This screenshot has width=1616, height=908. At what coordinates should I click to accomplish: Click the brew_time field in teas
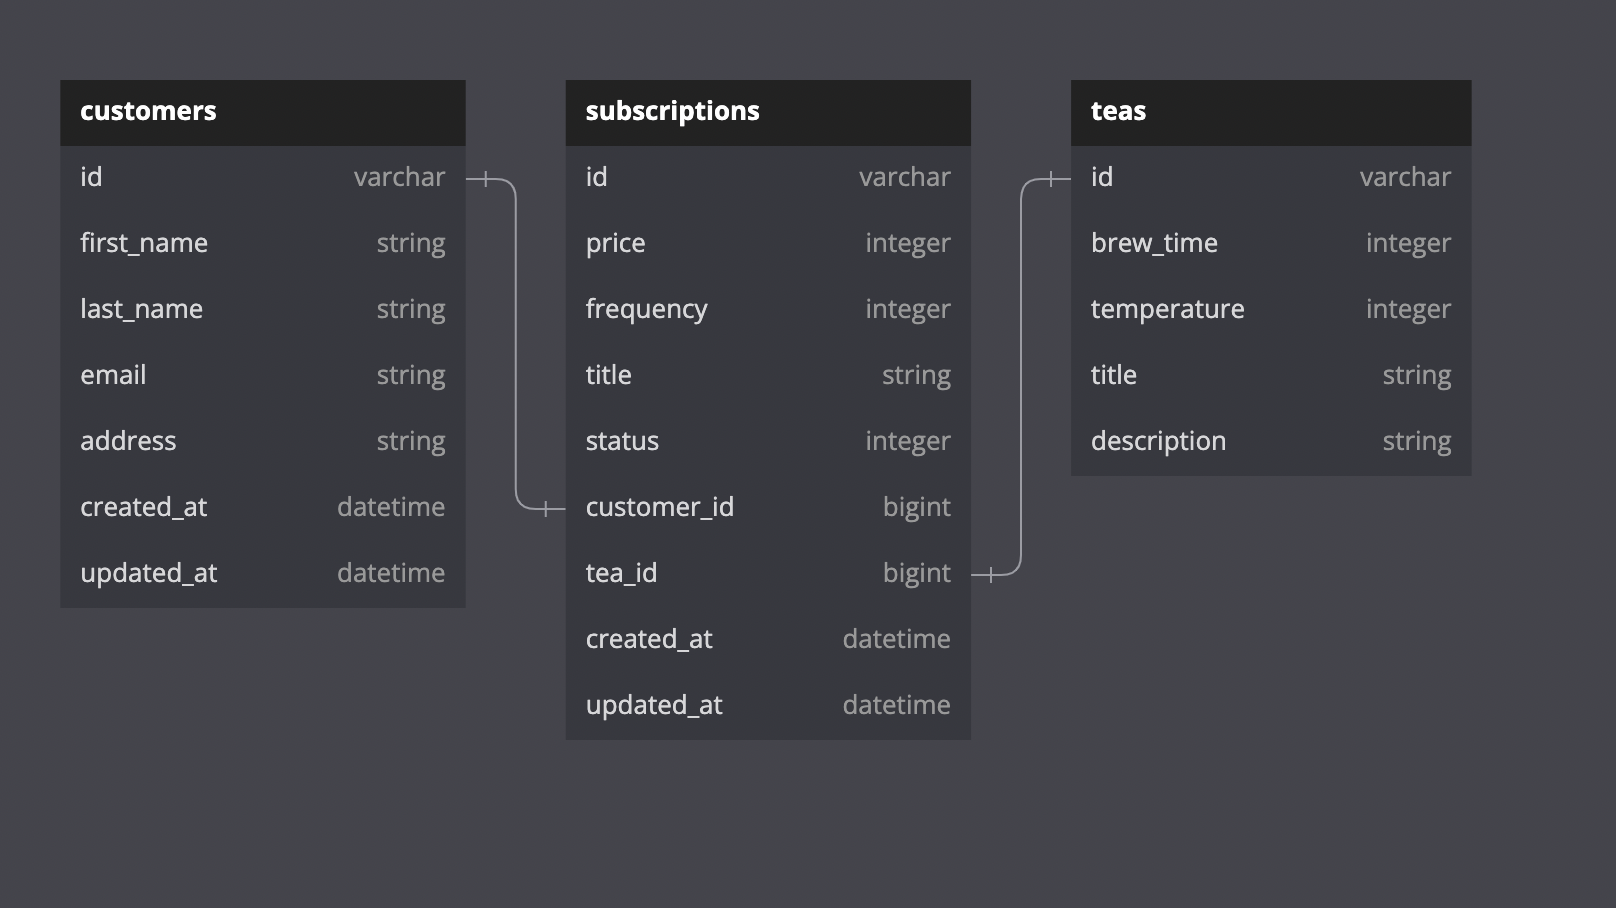pyautogui.click(x=1271, y=243)
